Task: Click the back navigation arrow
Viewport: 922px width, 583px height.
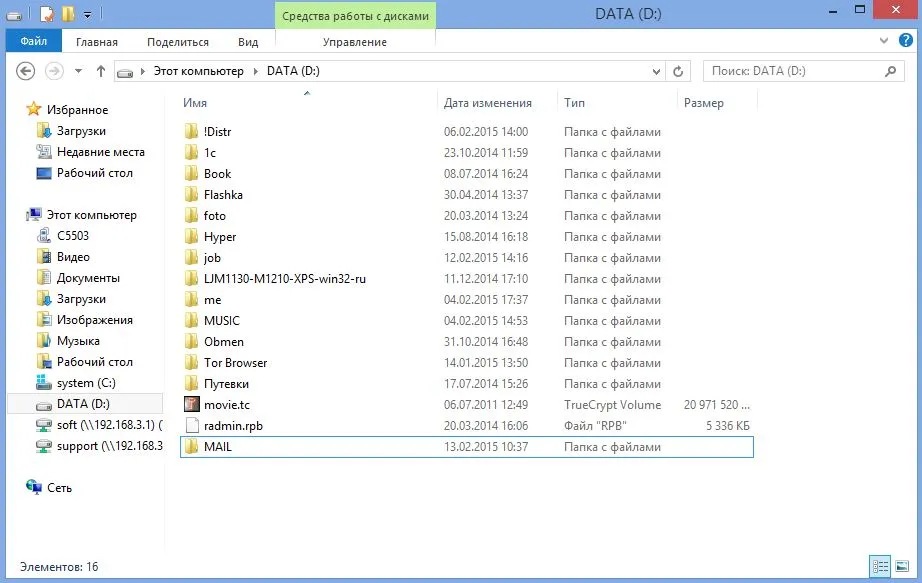Action: coord(25,71)
